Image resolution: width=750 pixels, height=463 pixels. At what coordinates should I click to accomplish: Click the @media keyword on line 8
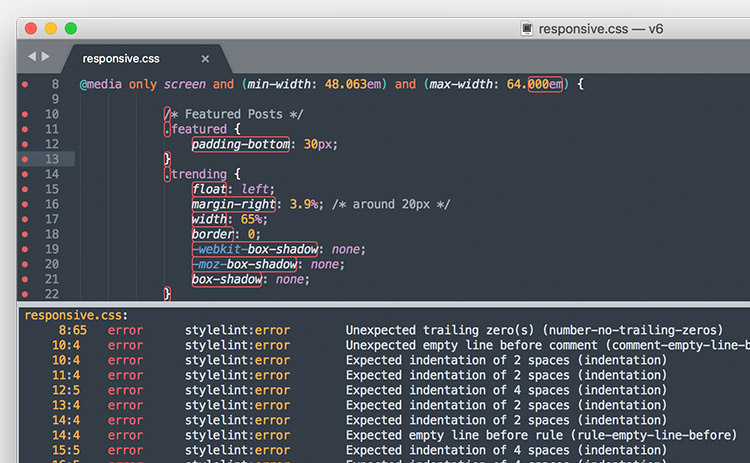coord(100,84)
